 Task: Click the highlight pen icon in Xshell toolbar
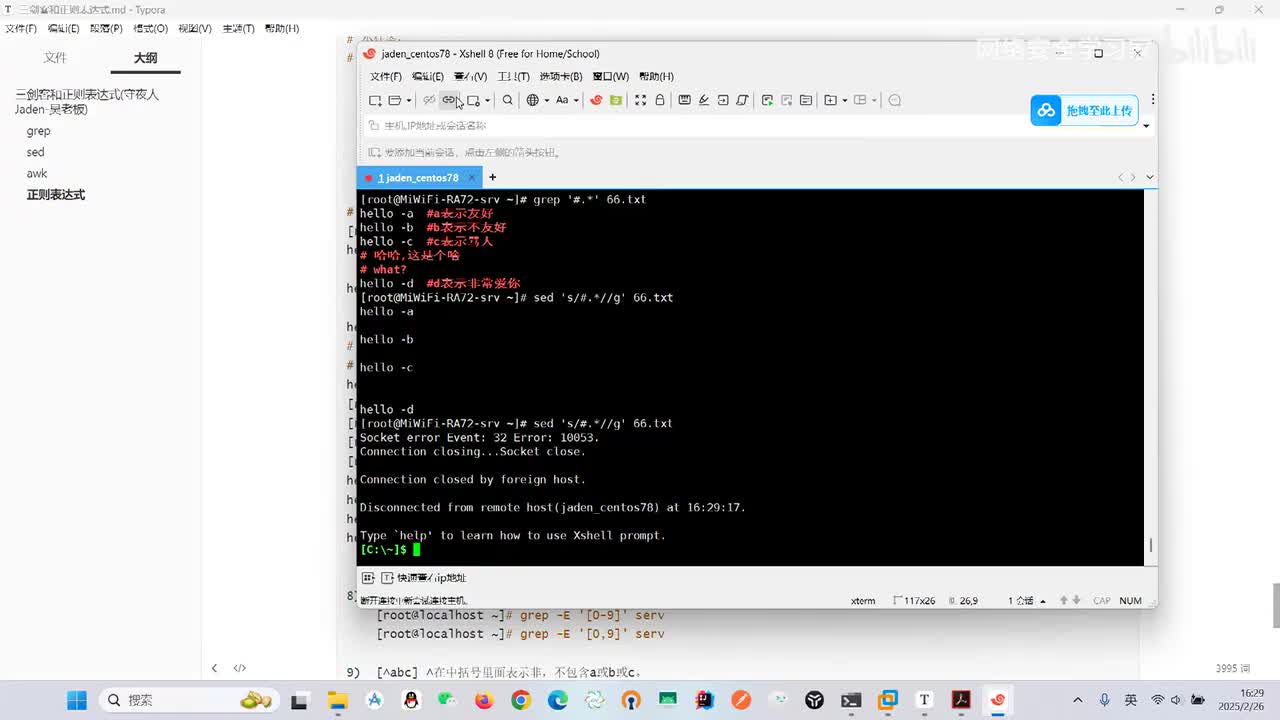point(704,100)
